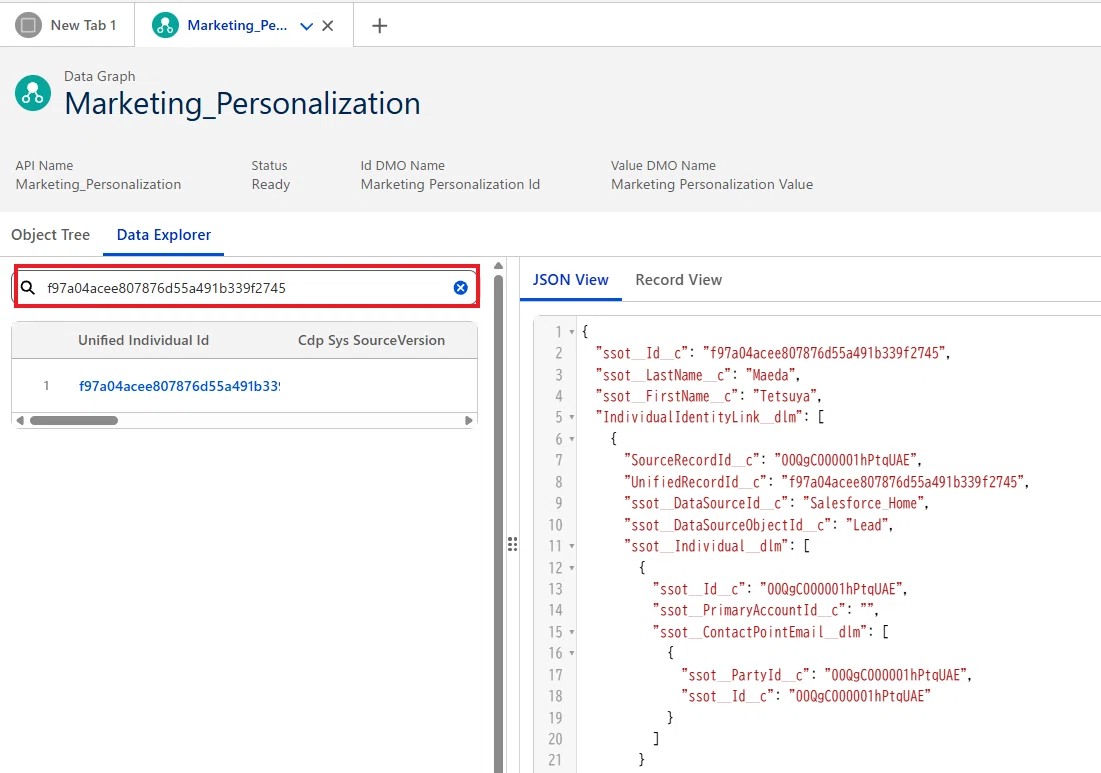Collapse ssot__Individual__dlm array at line 11
The width and height of the screenshot is (1101, 773).
coord(572,546)
